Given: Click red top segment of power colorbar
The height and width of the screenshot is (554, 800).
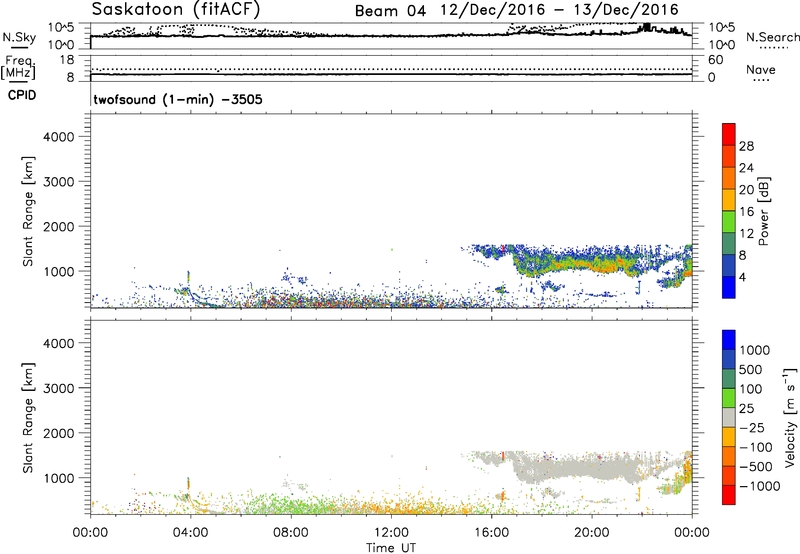Looking at the screenshot, I should pos(729,134).
